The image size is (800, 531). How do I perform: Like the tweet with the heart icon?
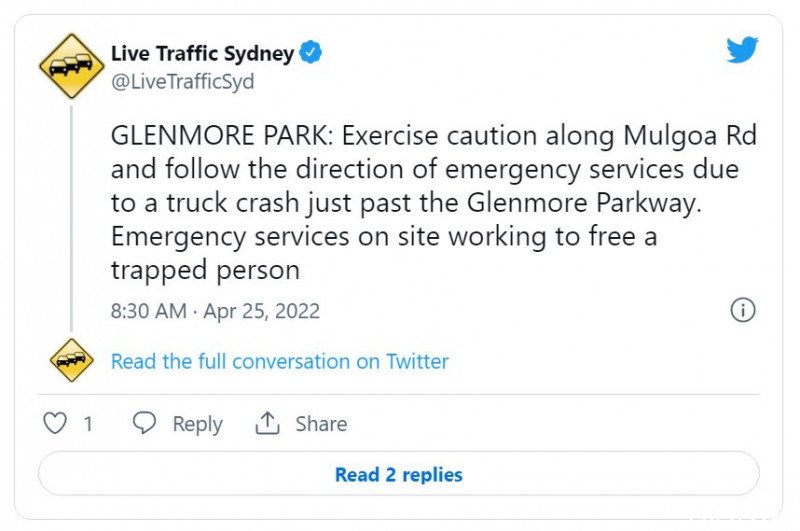click(x=55, y=423)
